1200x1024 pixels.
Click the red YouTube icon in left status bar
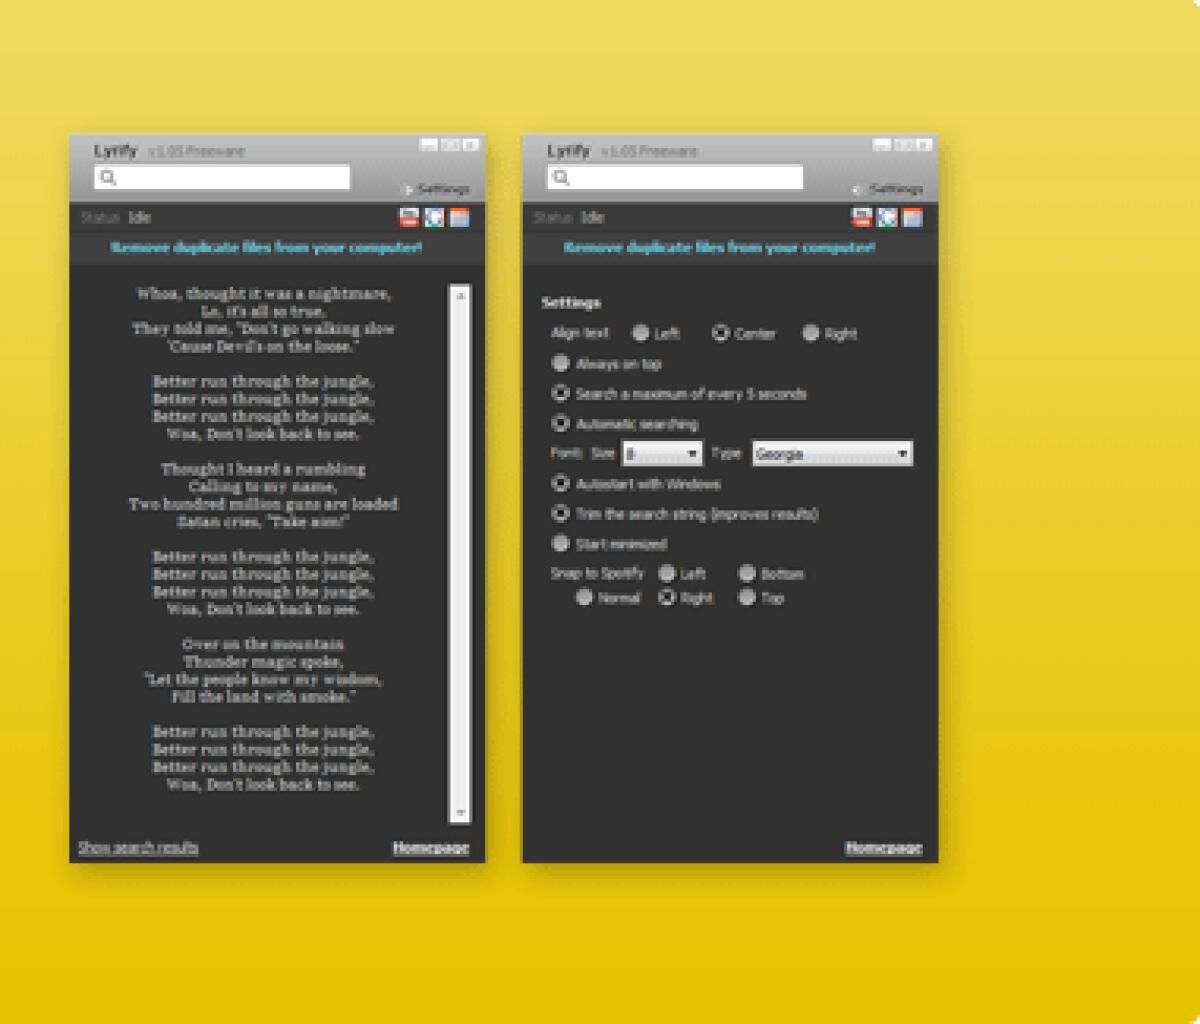click(x=410, y=218)
